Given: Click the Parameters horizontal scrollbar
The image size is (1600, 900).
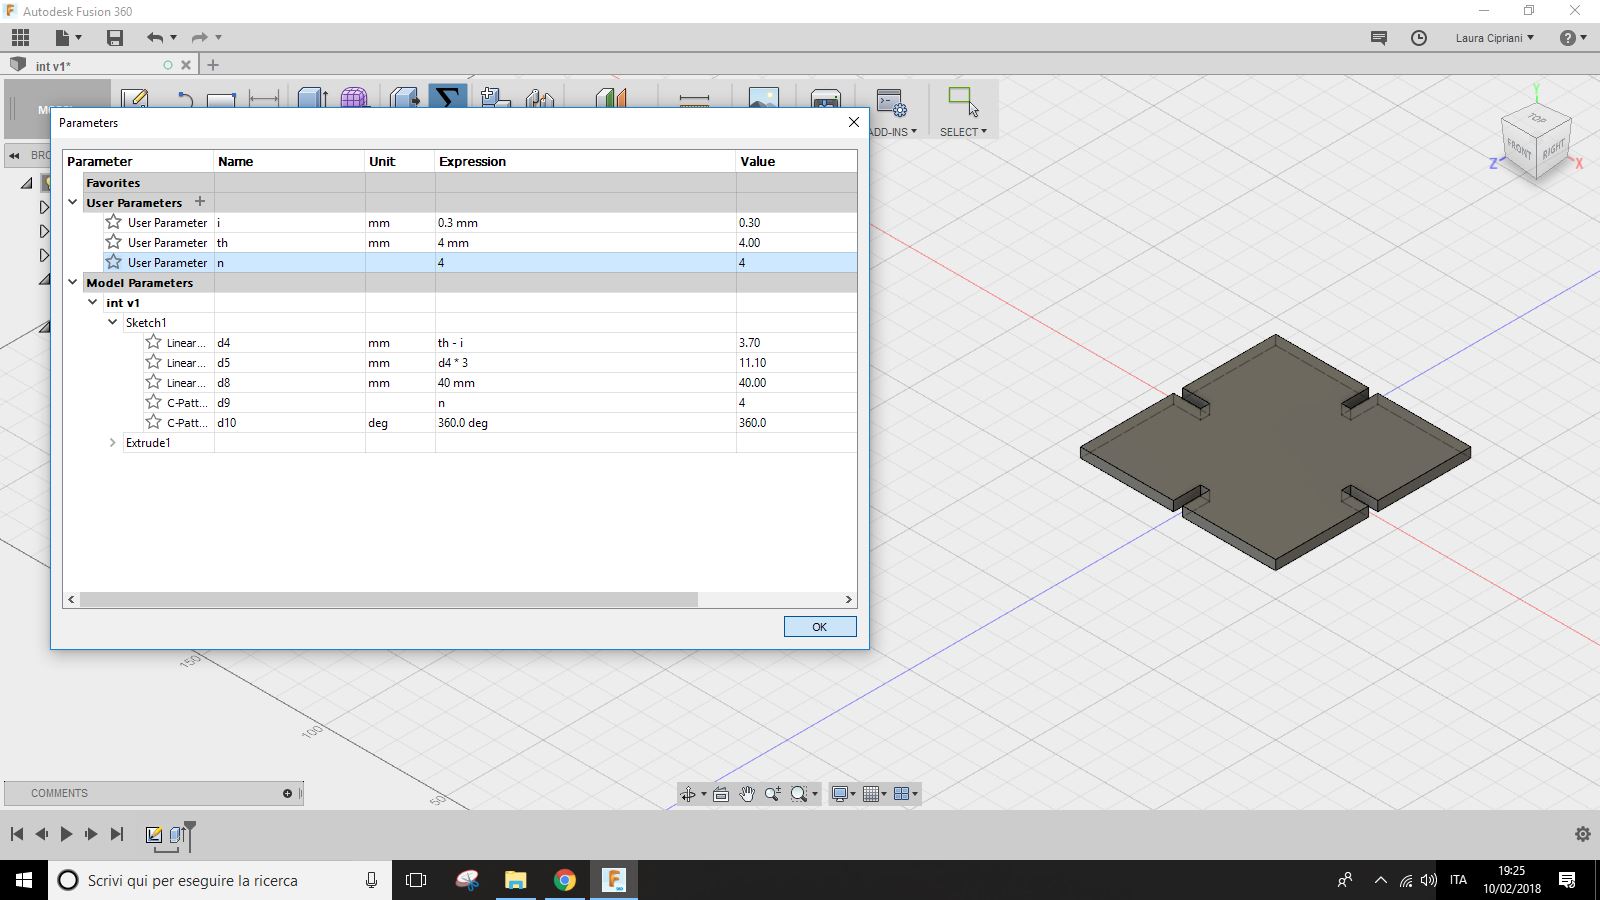Looking at the screenshot, I should coord(388,599).
